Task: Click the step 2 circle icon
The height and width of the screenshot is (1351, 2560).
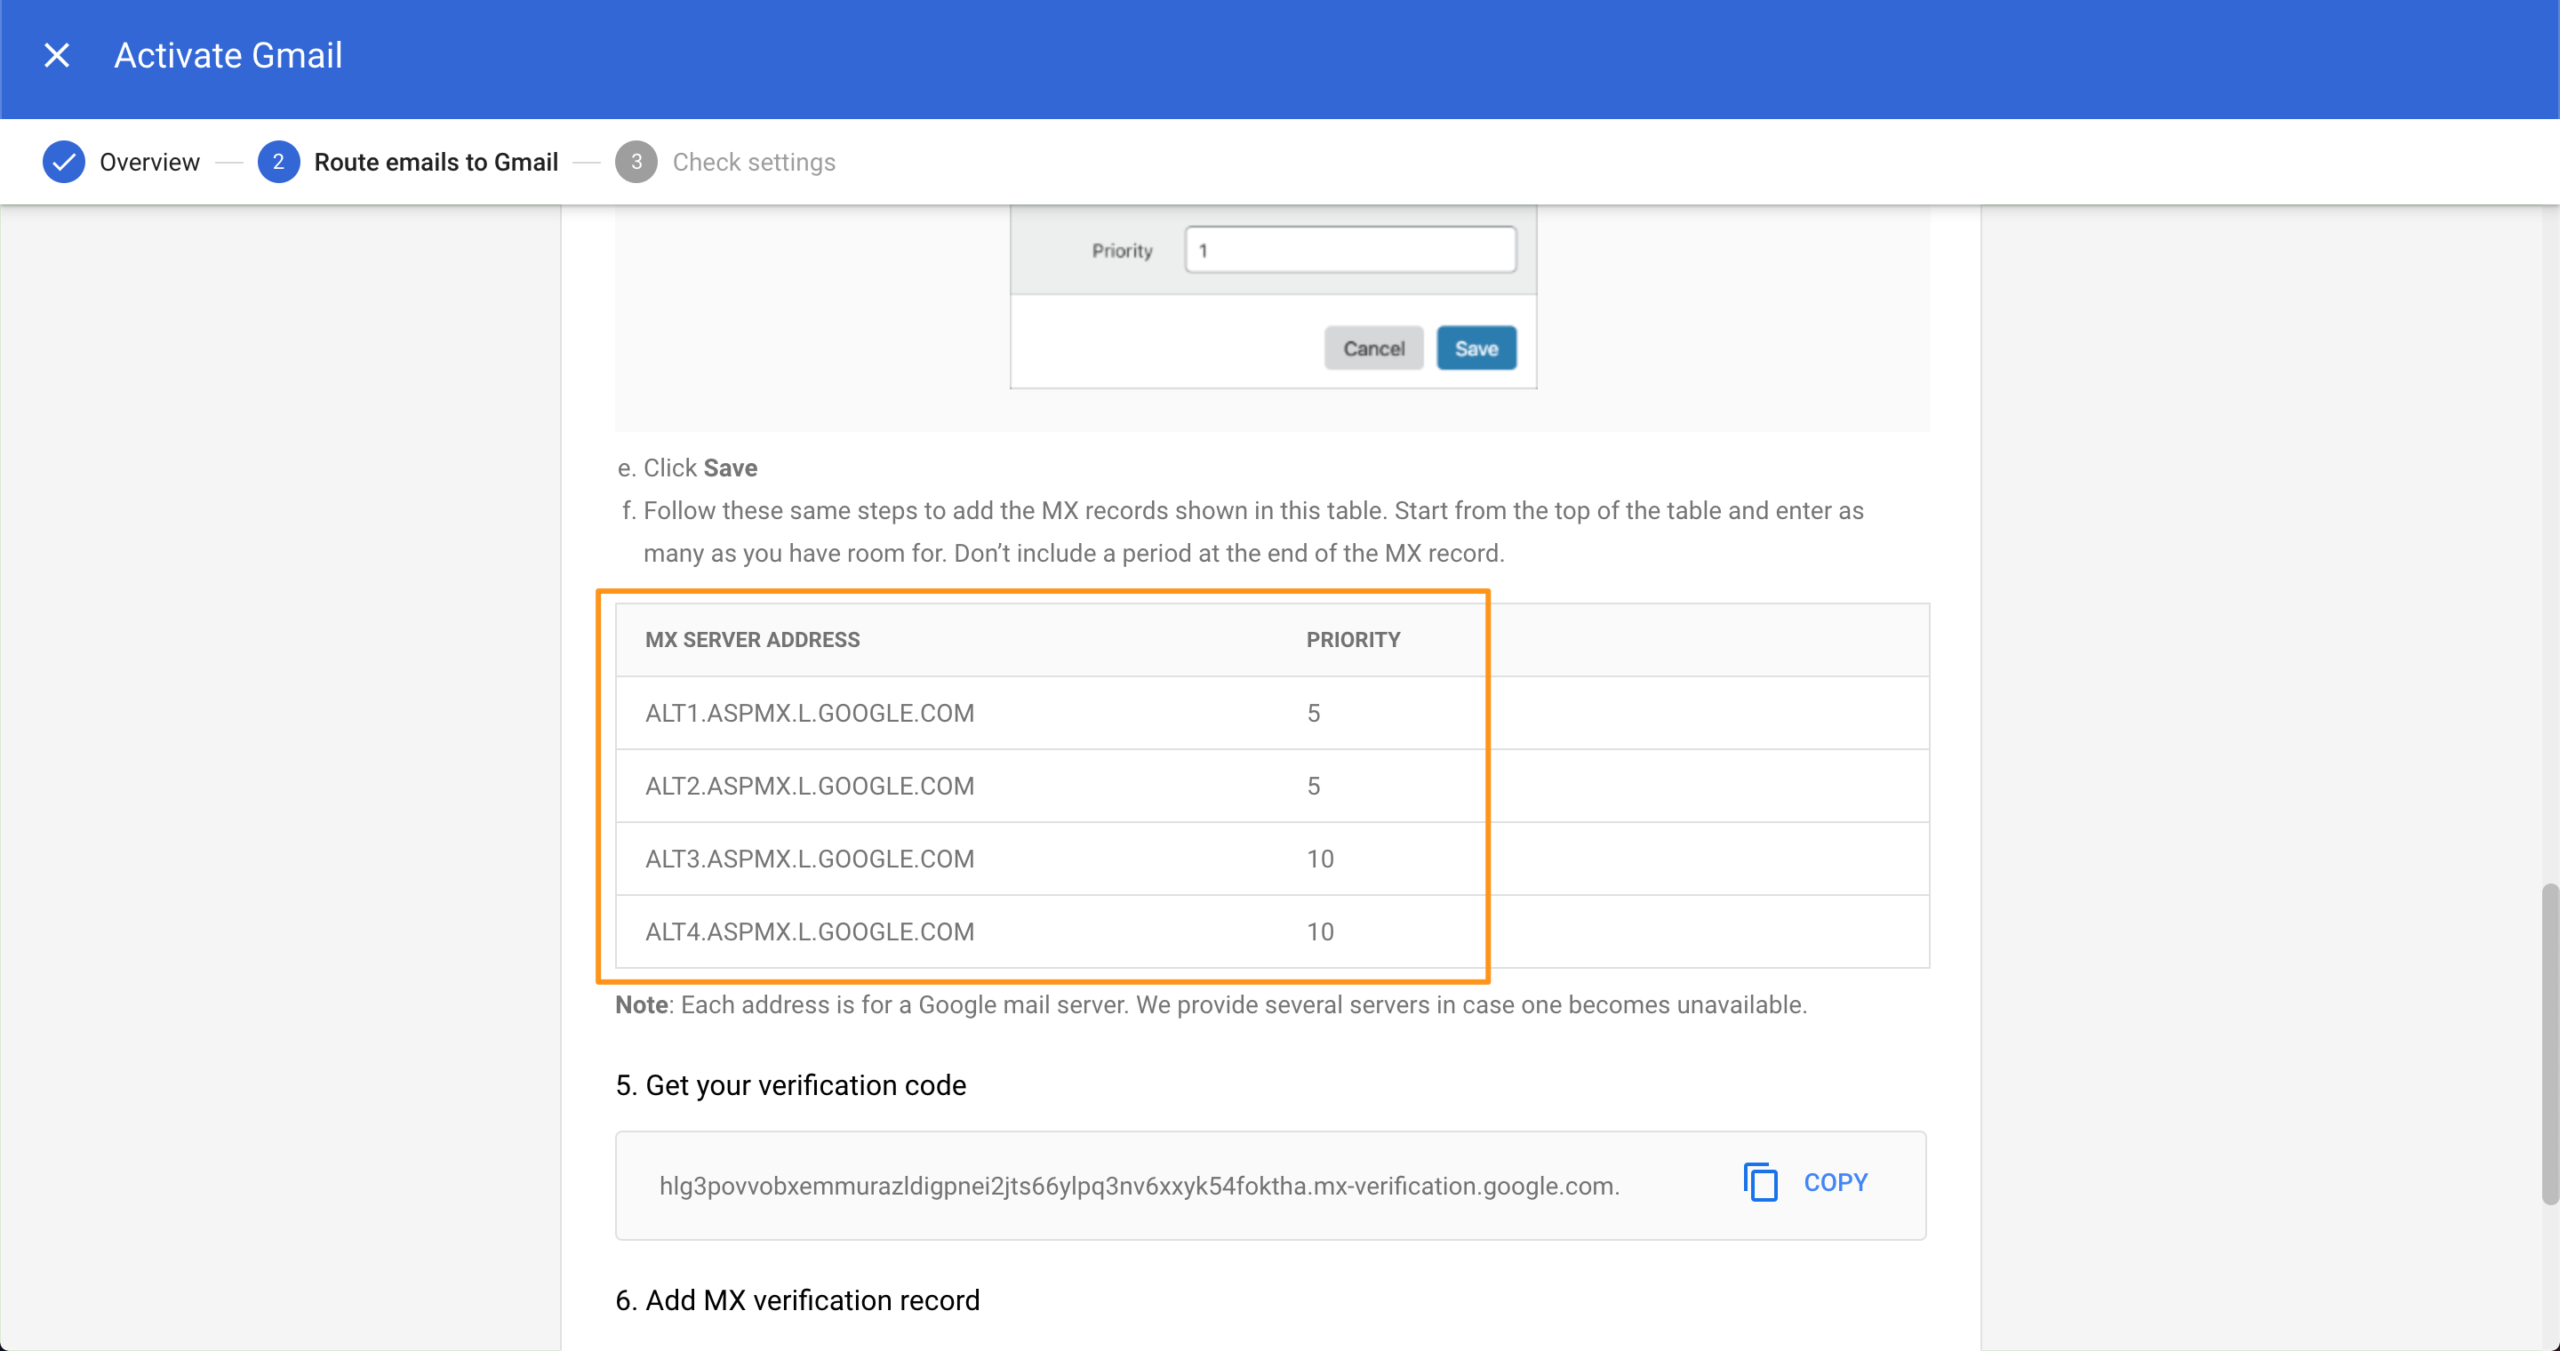Action: (278, 162)
